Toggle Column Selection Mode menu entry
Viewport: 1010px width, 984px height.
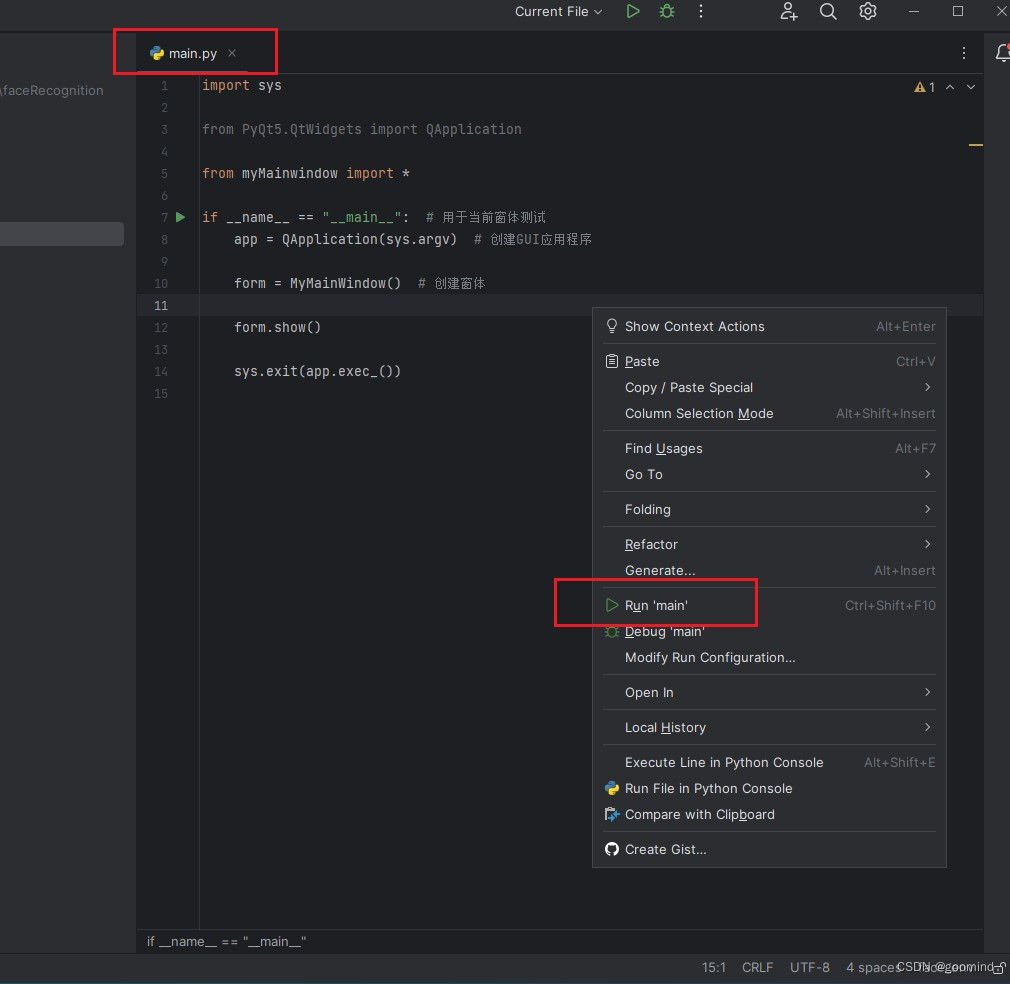[x=769, y=414]
